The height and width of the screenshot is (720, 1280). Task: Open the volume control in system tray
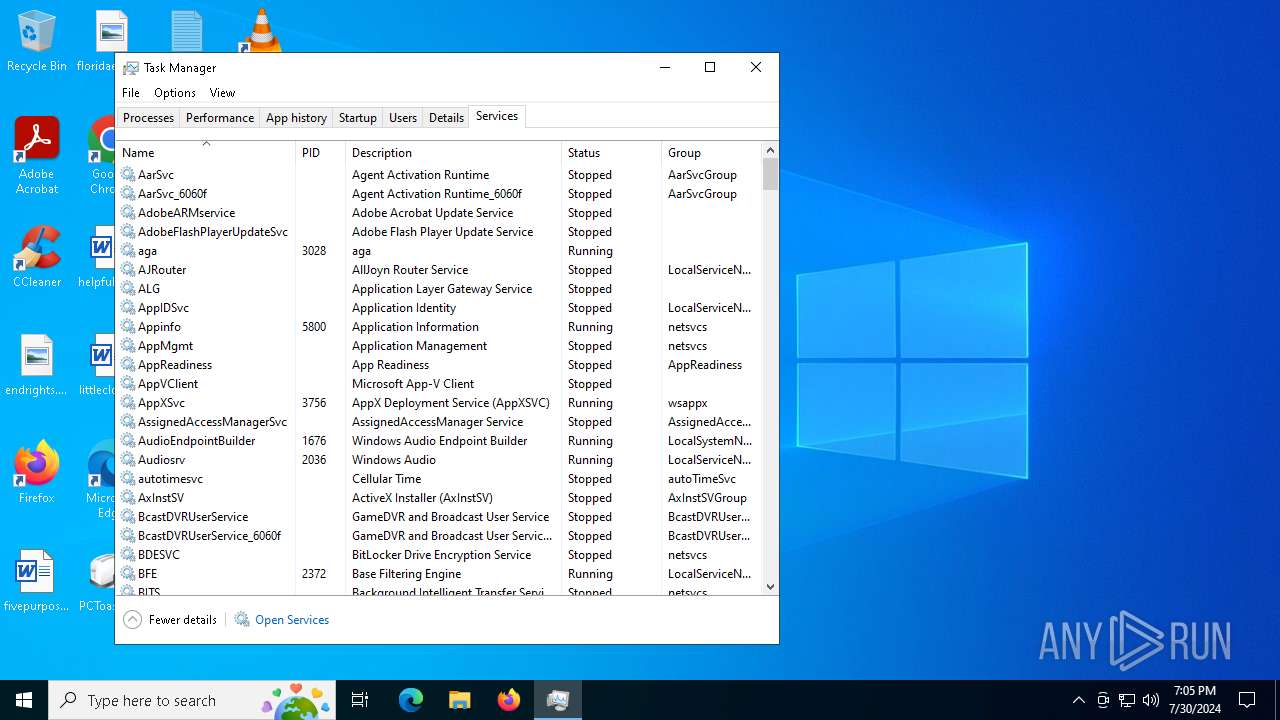(1151, 700)
